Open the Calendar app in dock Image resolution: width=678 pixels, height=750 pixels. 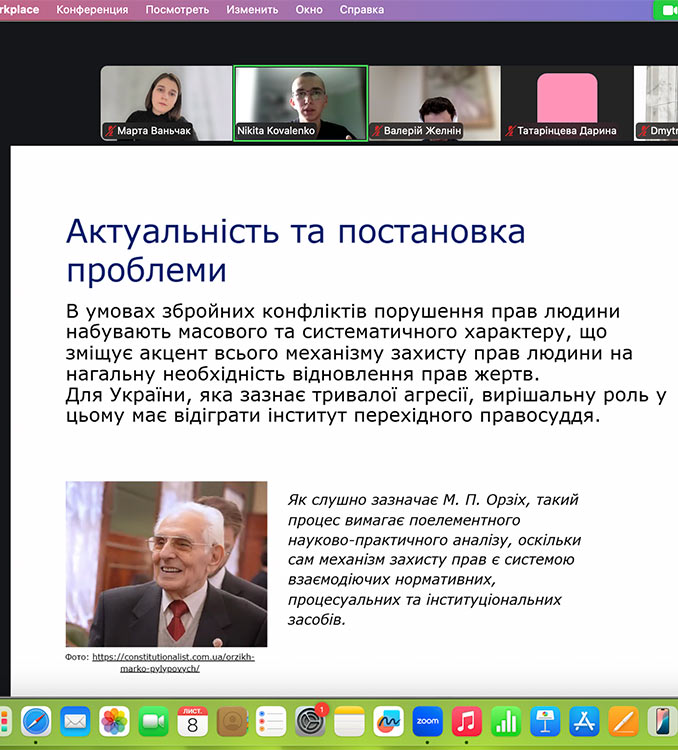coord(192,720)
